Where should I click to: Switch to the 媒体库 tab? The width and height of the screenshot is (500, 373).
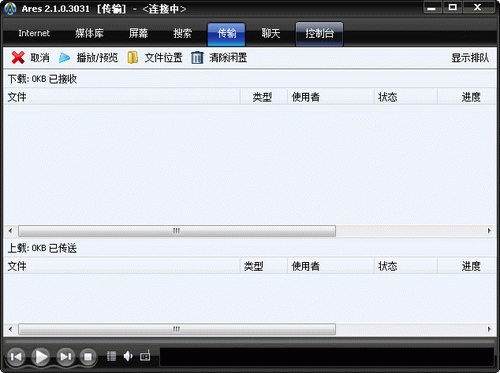[x=89, y=33]
